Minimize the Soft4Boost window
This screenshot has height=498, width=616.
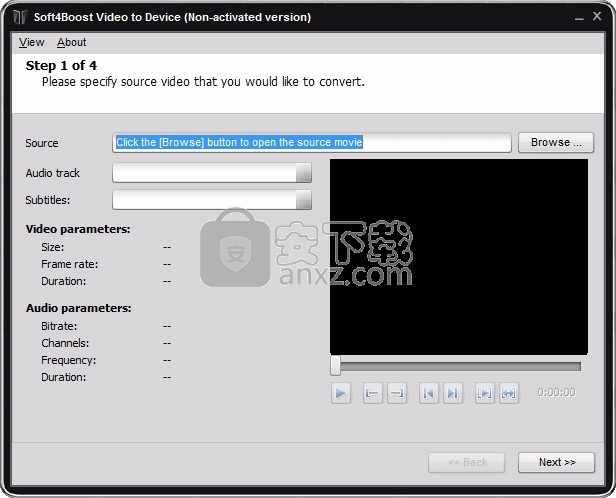click(579, 18)
